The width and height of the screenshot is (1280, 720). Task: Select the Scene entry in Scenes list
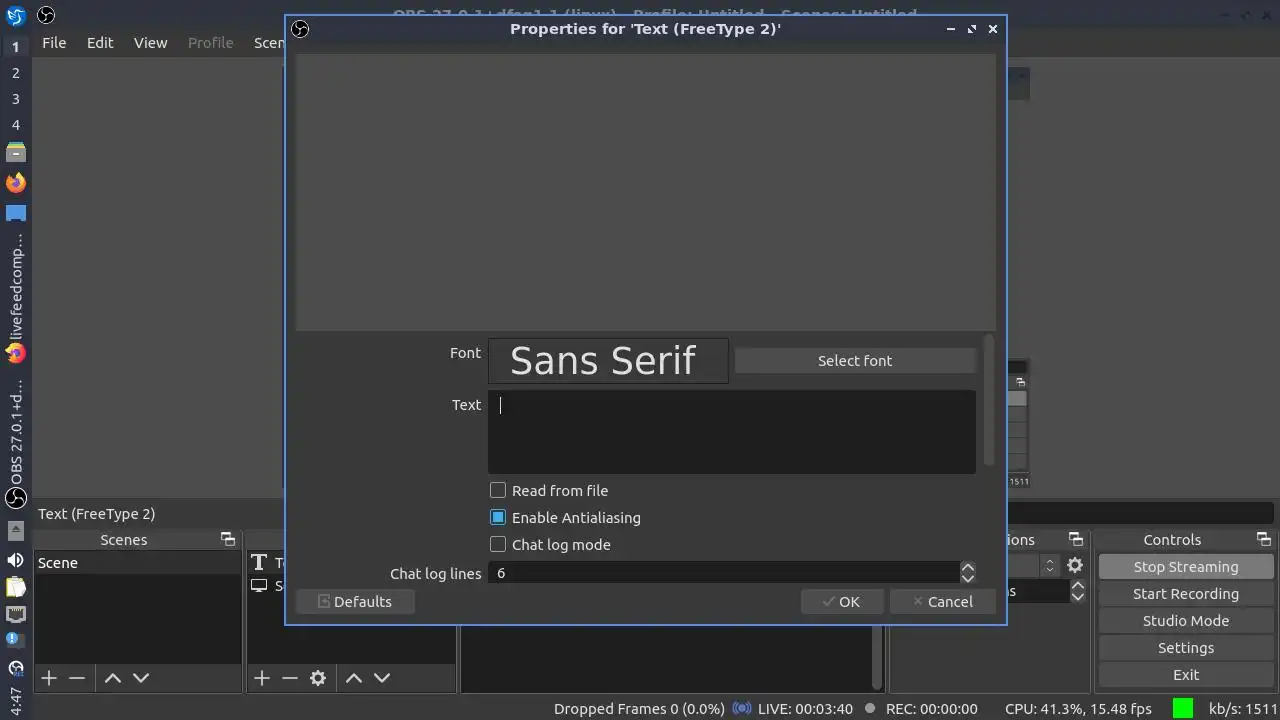pos(137,563)
